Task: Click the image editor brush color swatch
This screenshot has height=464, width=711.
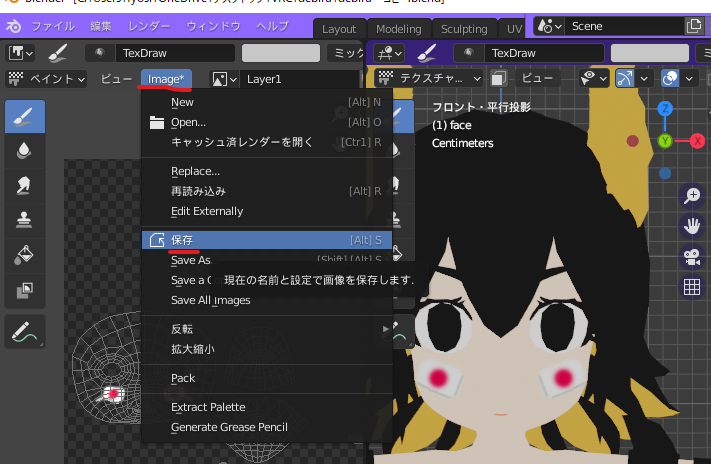Action: [281, 53]
